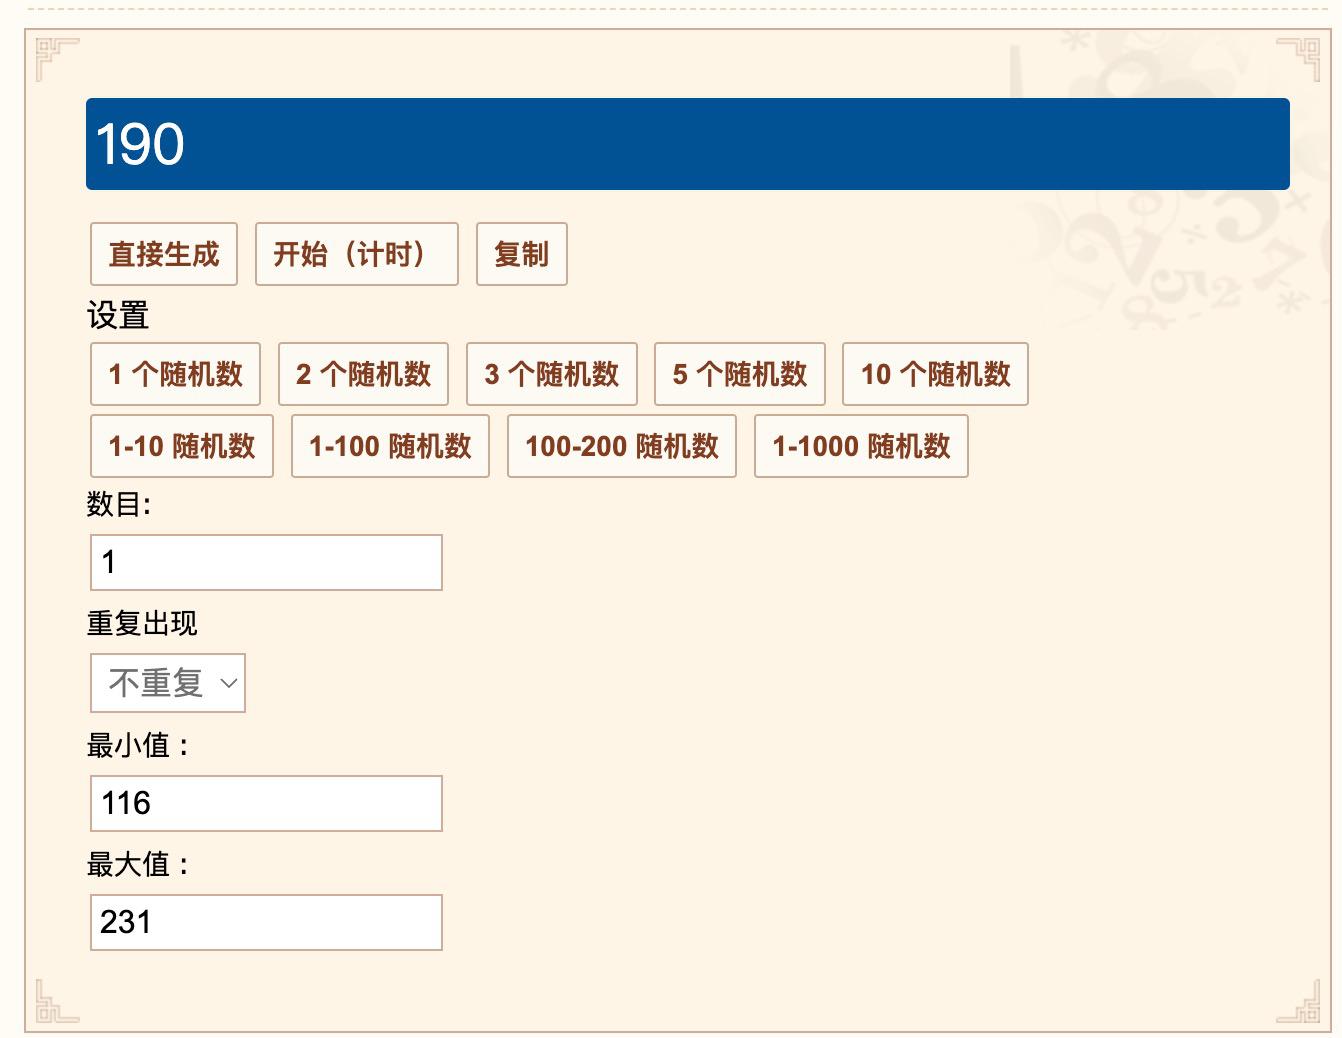Screen dimensions: 1342x1038
Task: Choose the 1-100 随机数 range
Action: click(x=390, y=446)
